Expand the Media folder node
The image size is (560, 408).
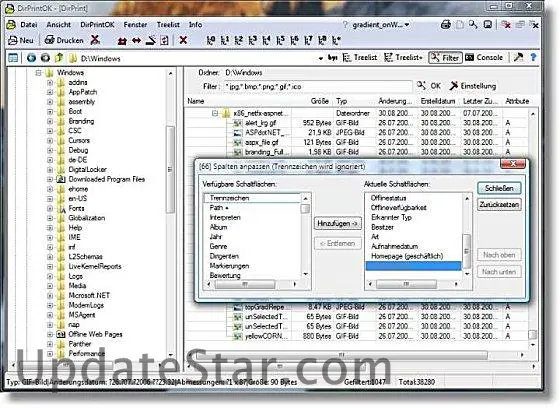(50, 286)
